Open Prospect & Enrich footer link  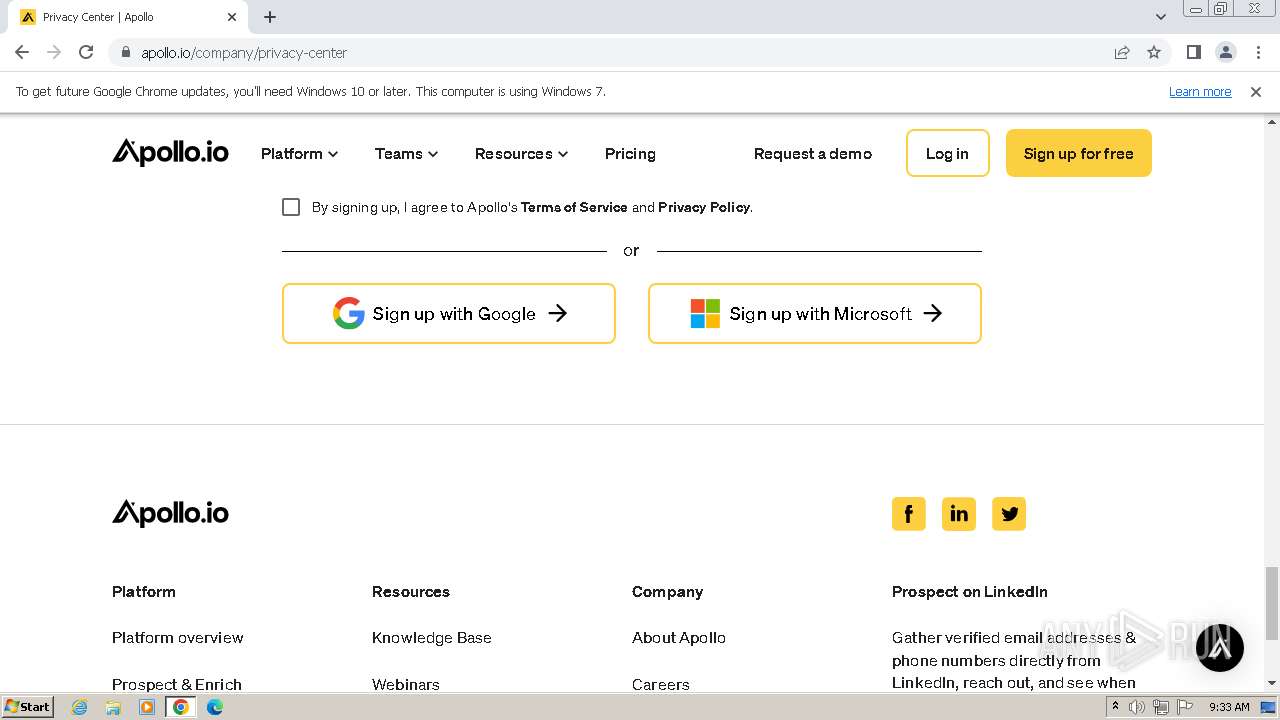click(x=177, y=684)
